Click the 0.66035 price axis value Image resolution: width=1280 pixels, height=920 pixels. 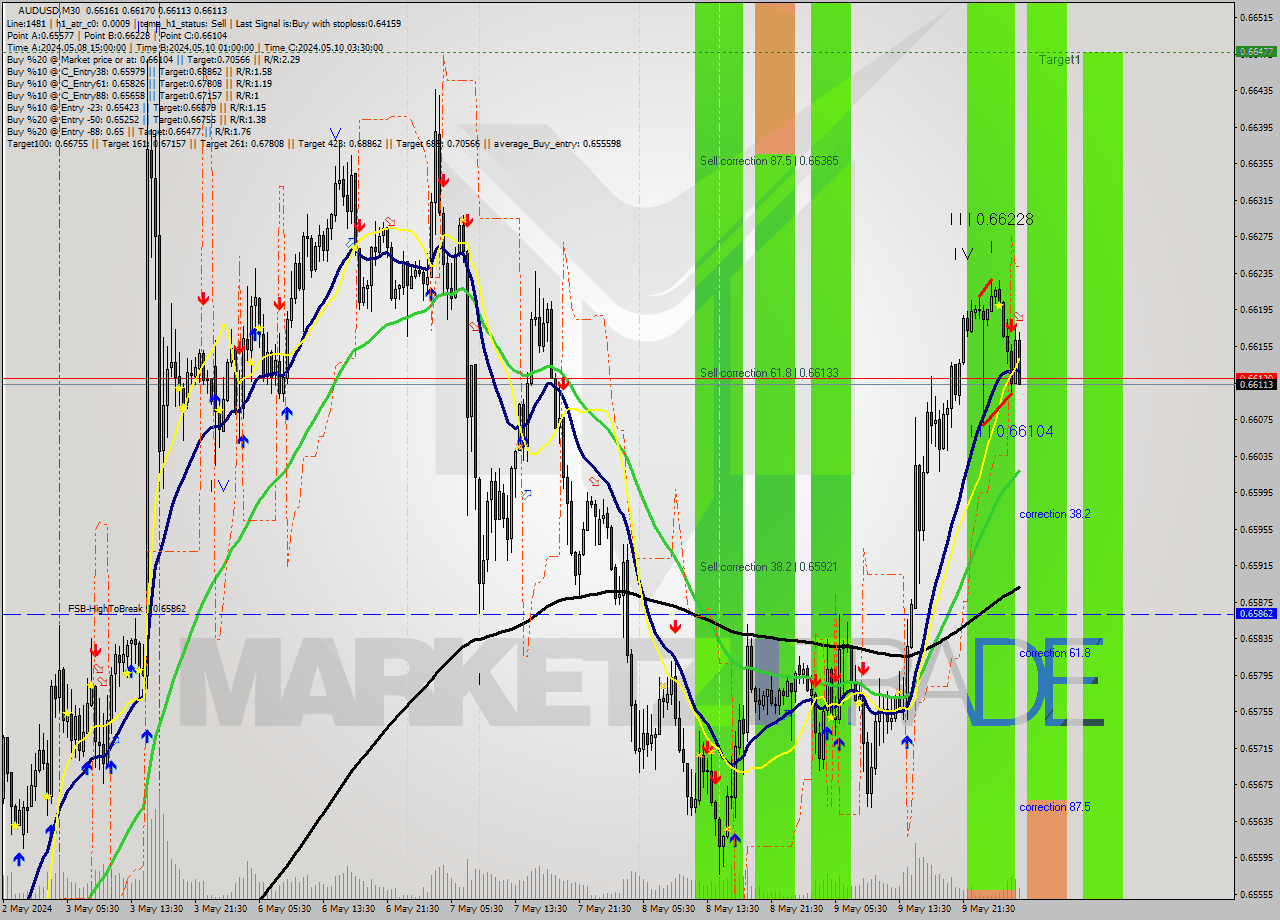(1256, 456)
